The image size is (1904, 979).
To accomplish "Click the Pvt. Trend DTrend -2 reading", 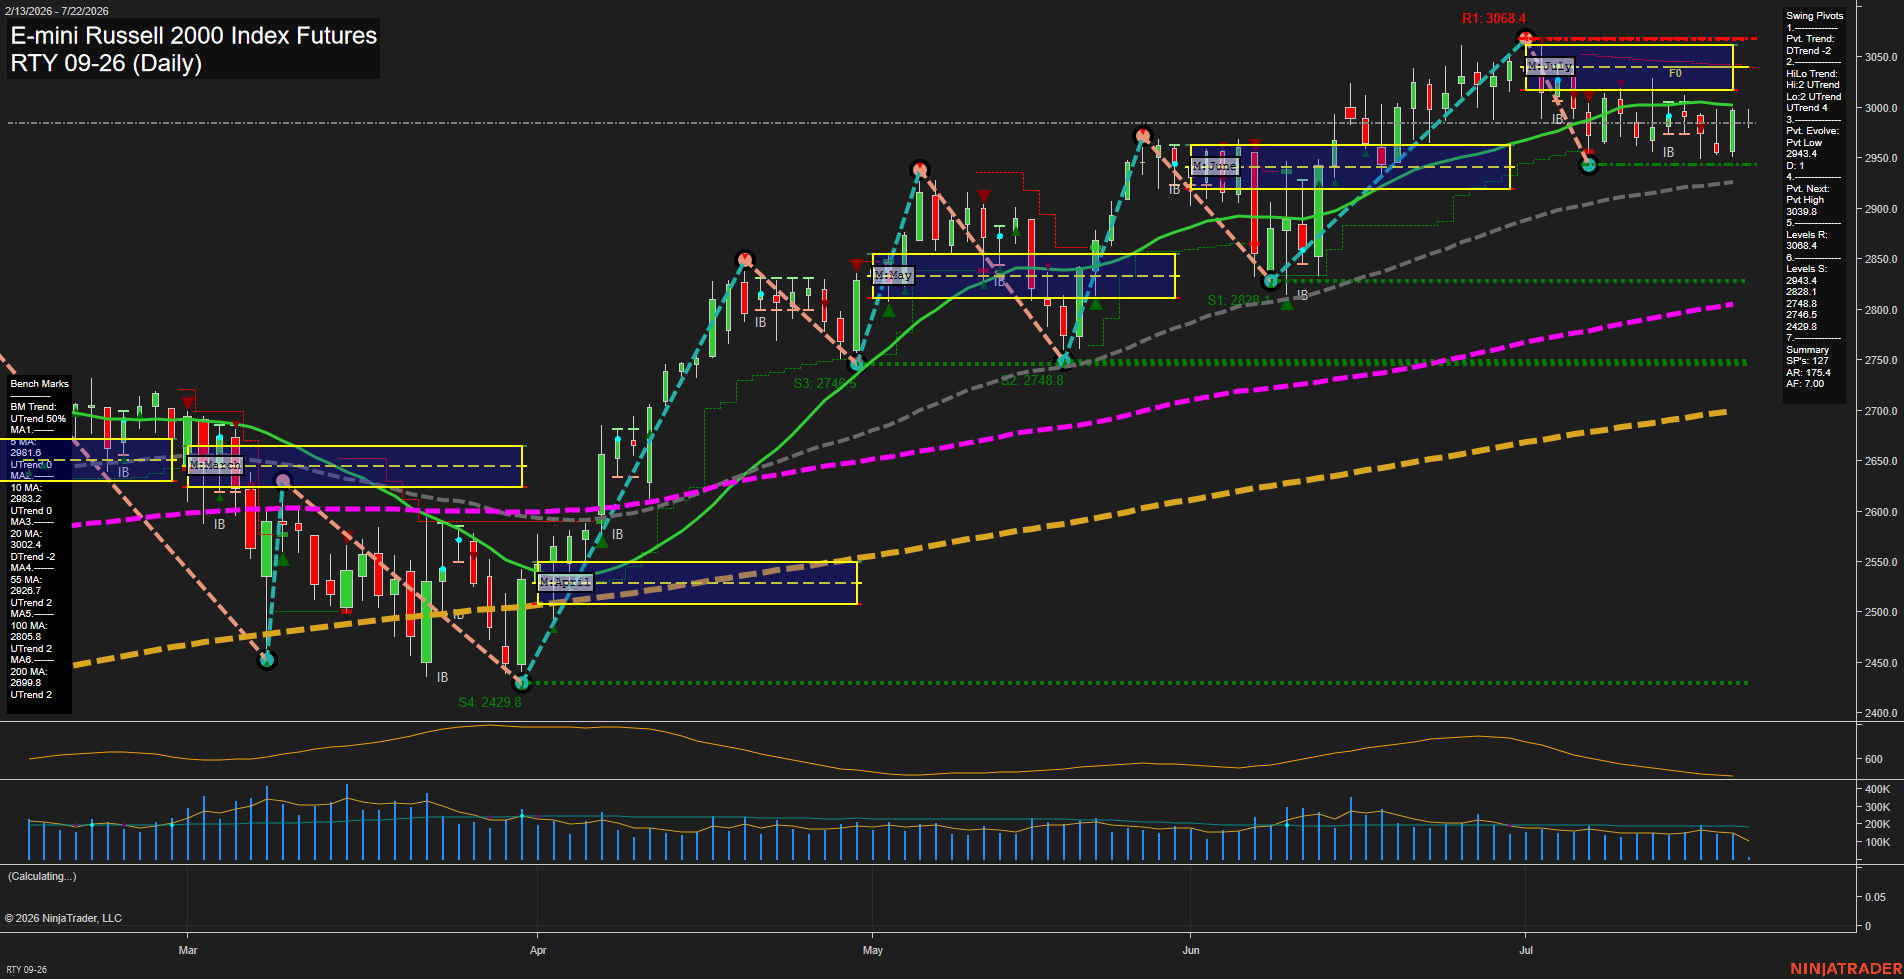I will [1810, 45].
